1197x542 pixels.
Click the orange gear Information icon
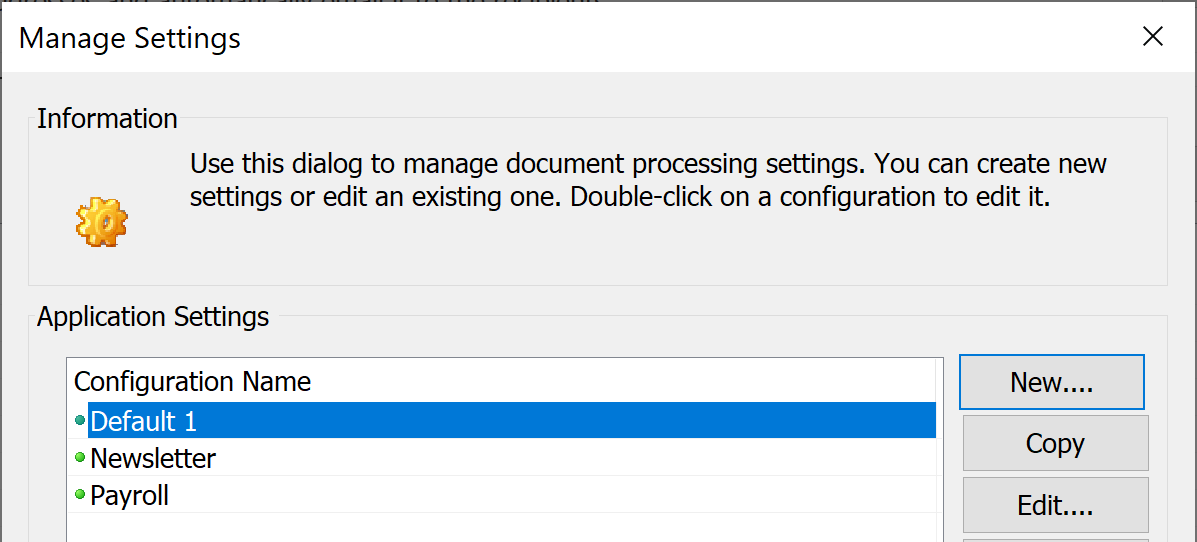click(x=101, y=222)
